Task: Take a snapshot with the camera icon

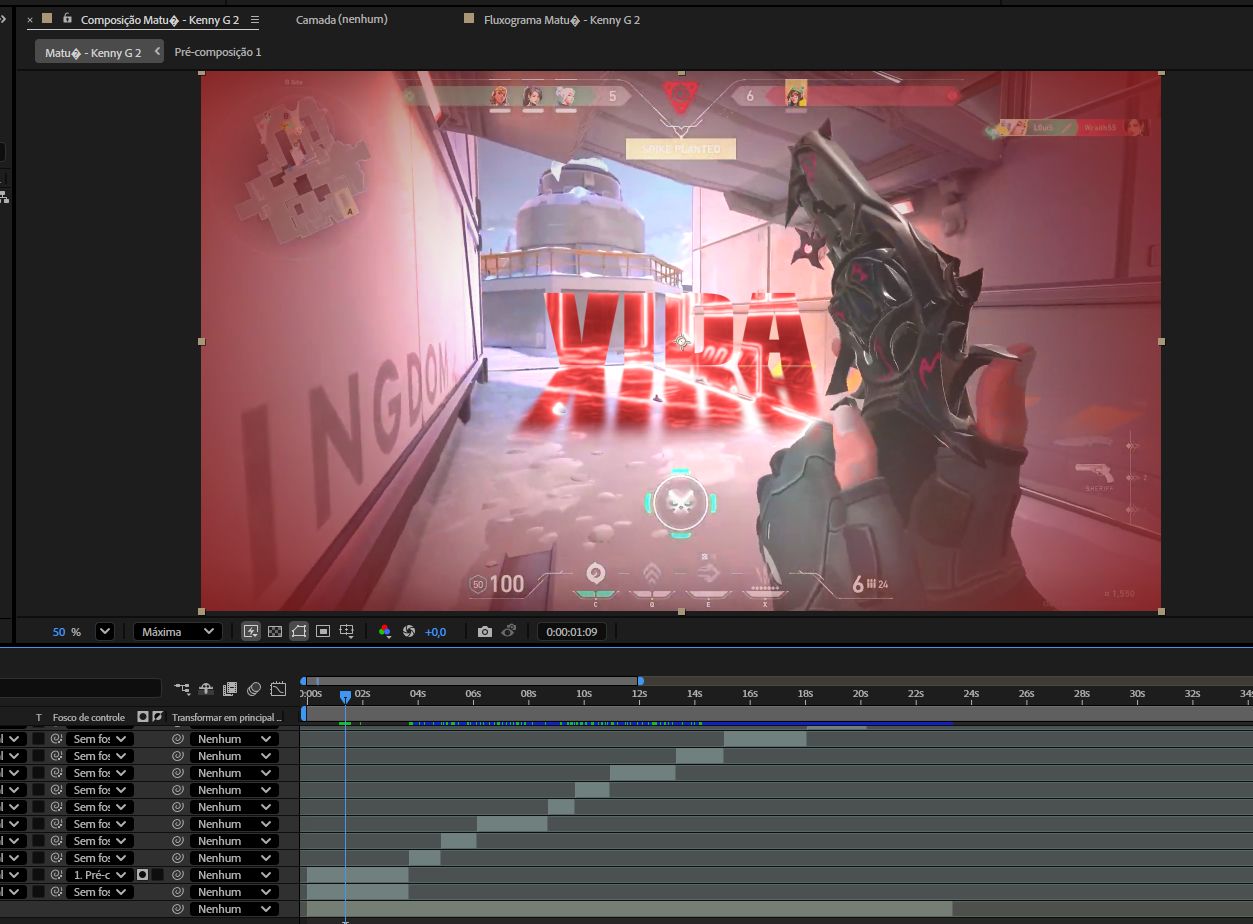Action: point(485,631)
